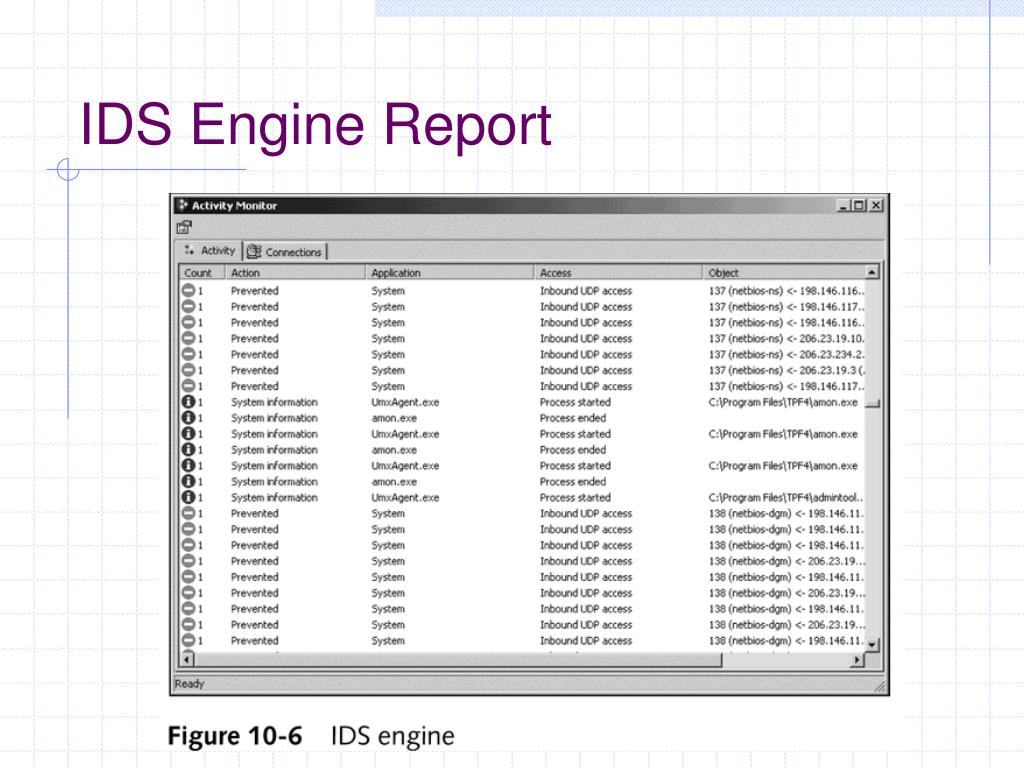Sort by the Object column header
The image size is (1024, 768).
784,273
